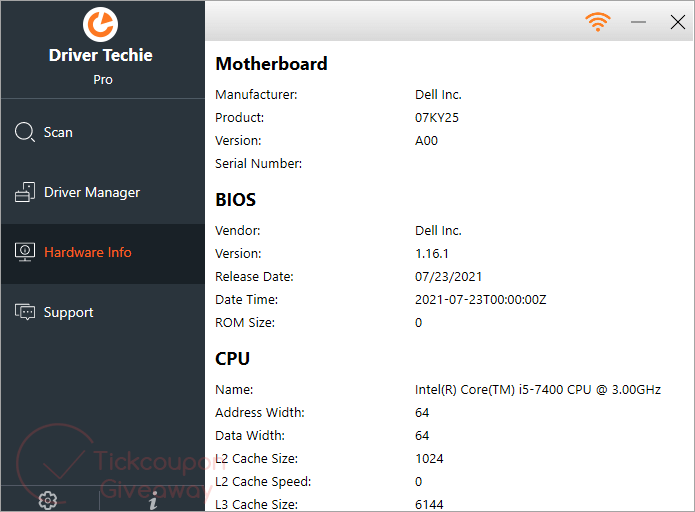Image resolution: width=695 pixels, height=512 pixels.
Task: Click the Driver Techie logo icon
Action: click(x=101, y=24)
